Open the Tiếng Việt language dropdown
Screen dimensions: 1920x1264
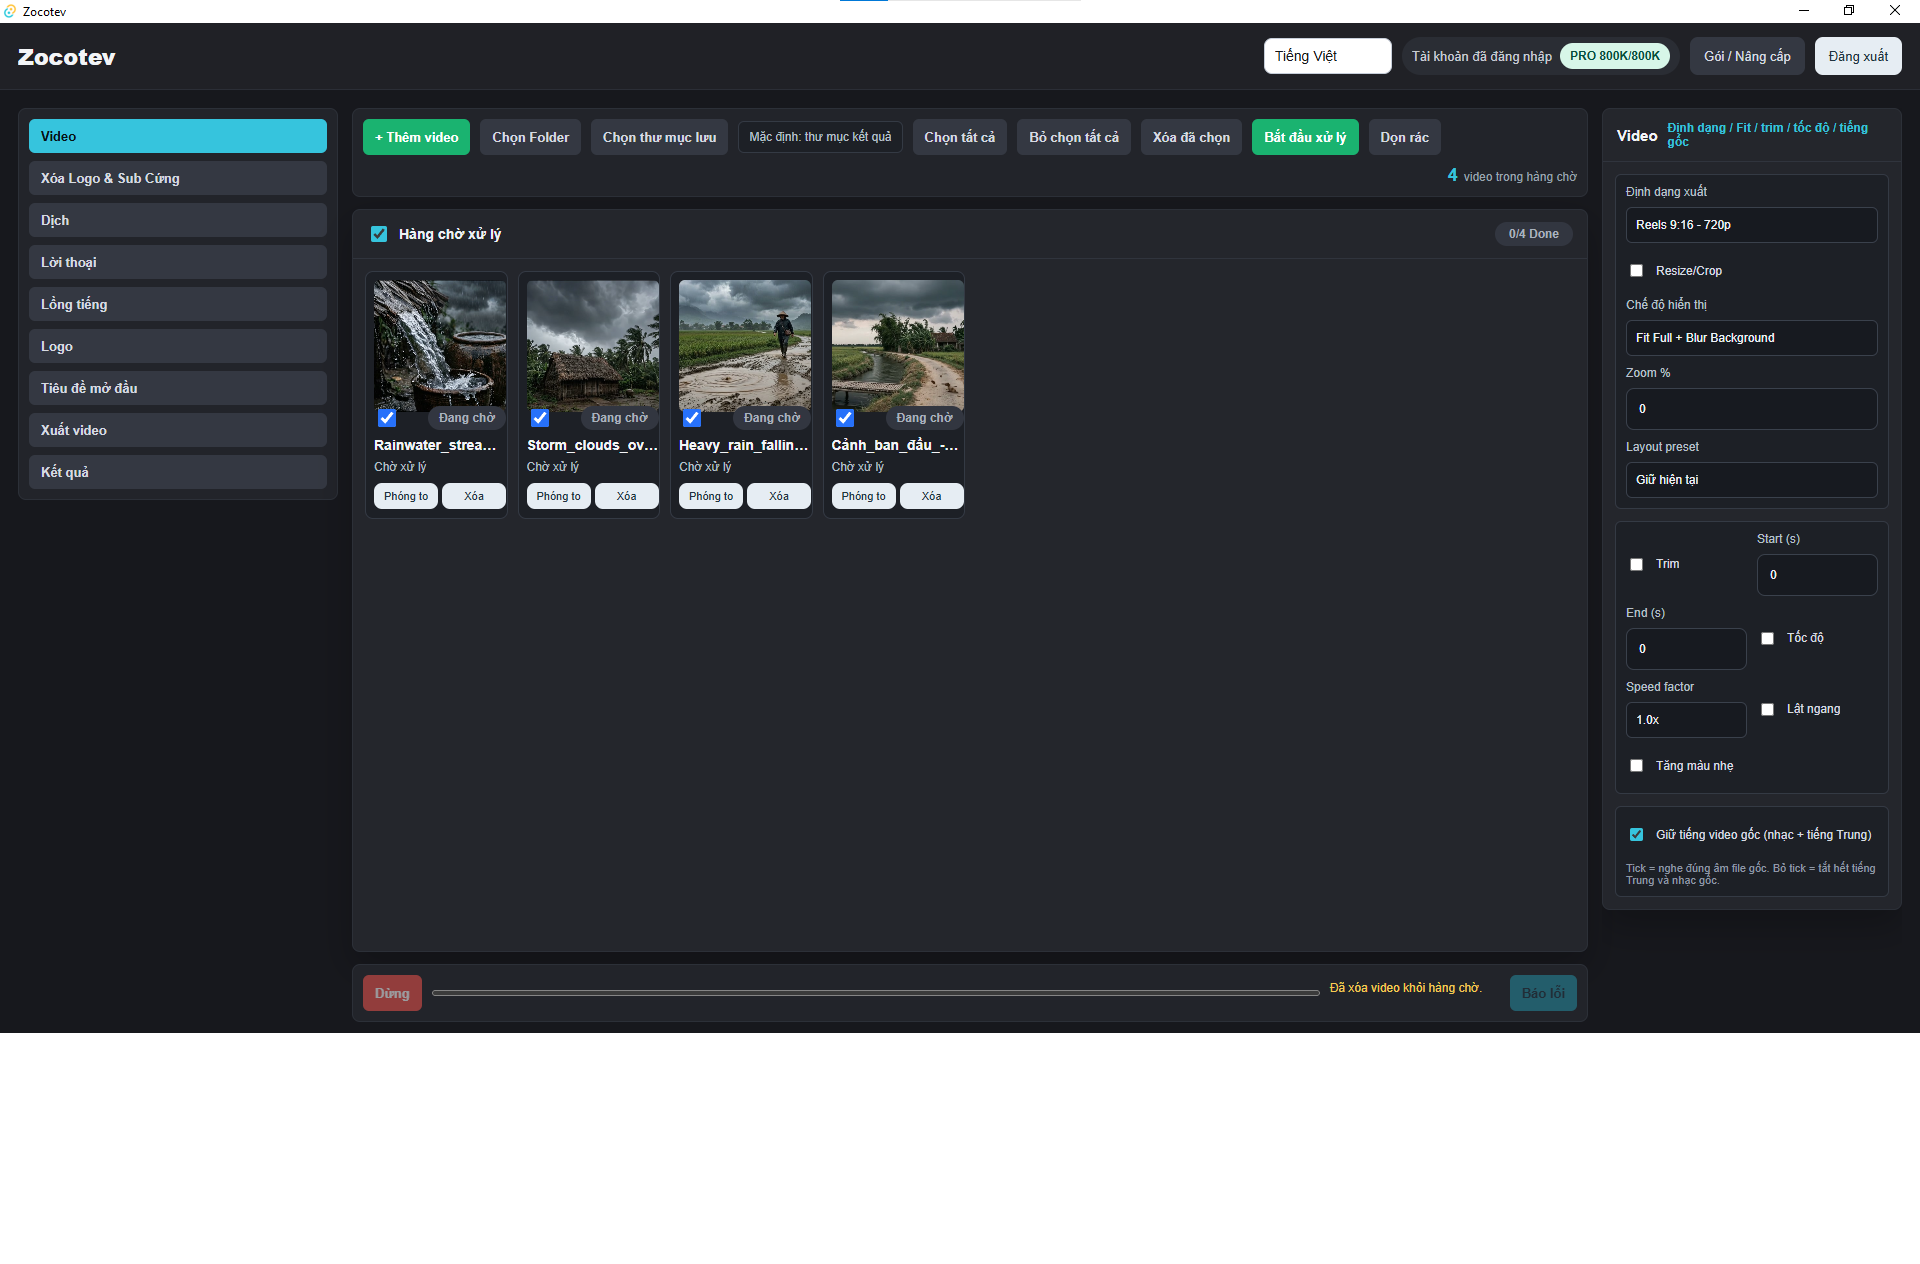pyautogui.click(x=1327, y=56)
